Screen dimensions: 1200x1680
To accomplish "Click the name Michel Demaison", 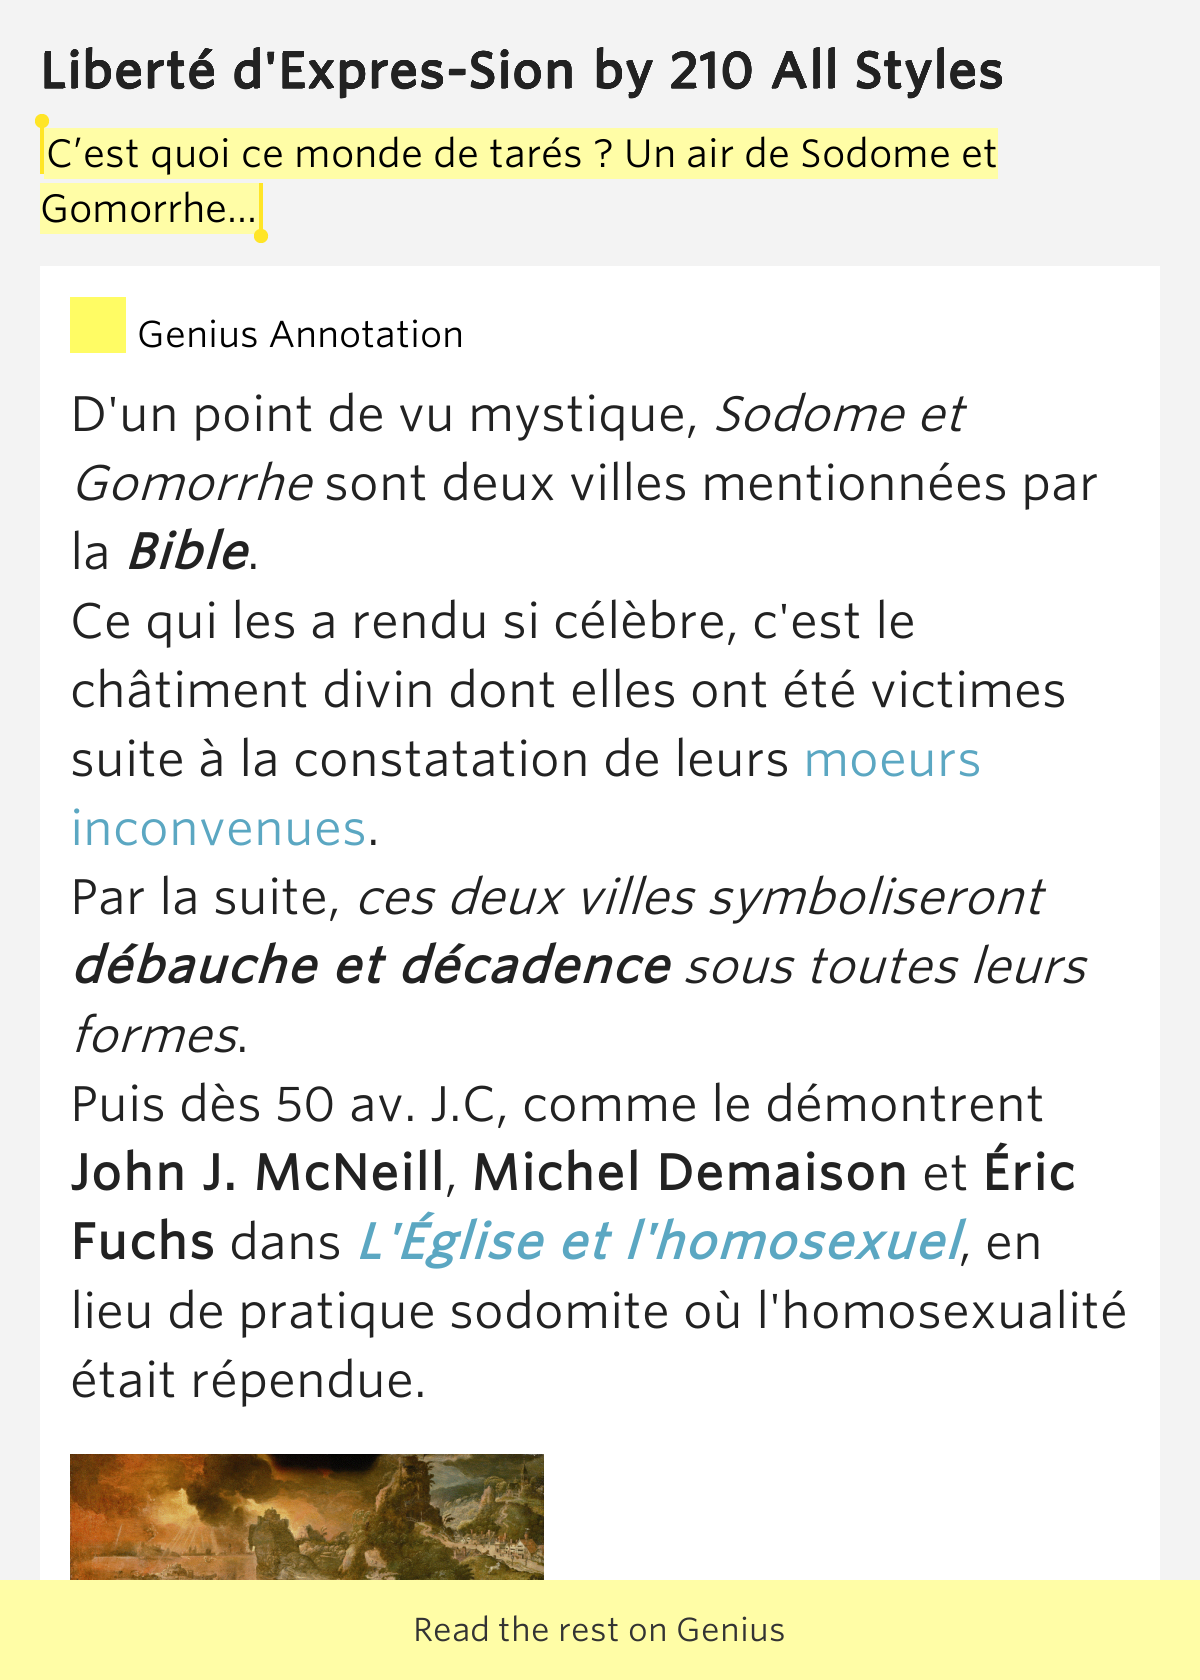I will click(690, 1173).
